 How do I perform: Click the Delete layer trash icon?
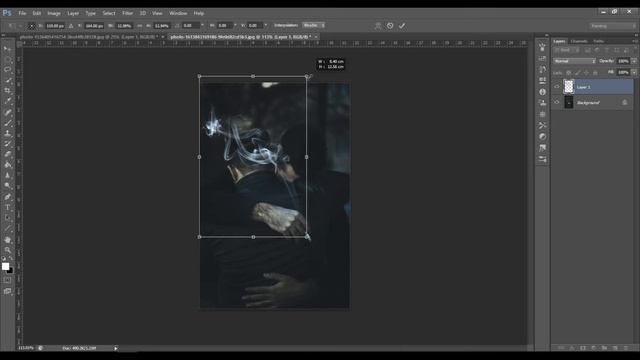pyautogui.click(x=626, y=348)
